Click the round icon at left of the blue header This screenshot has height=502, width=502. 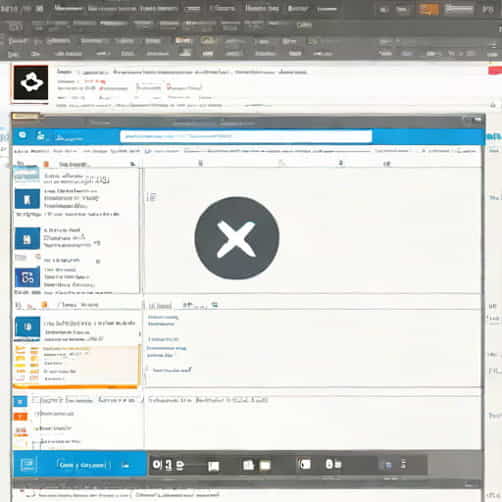click(x=22, y=135)
